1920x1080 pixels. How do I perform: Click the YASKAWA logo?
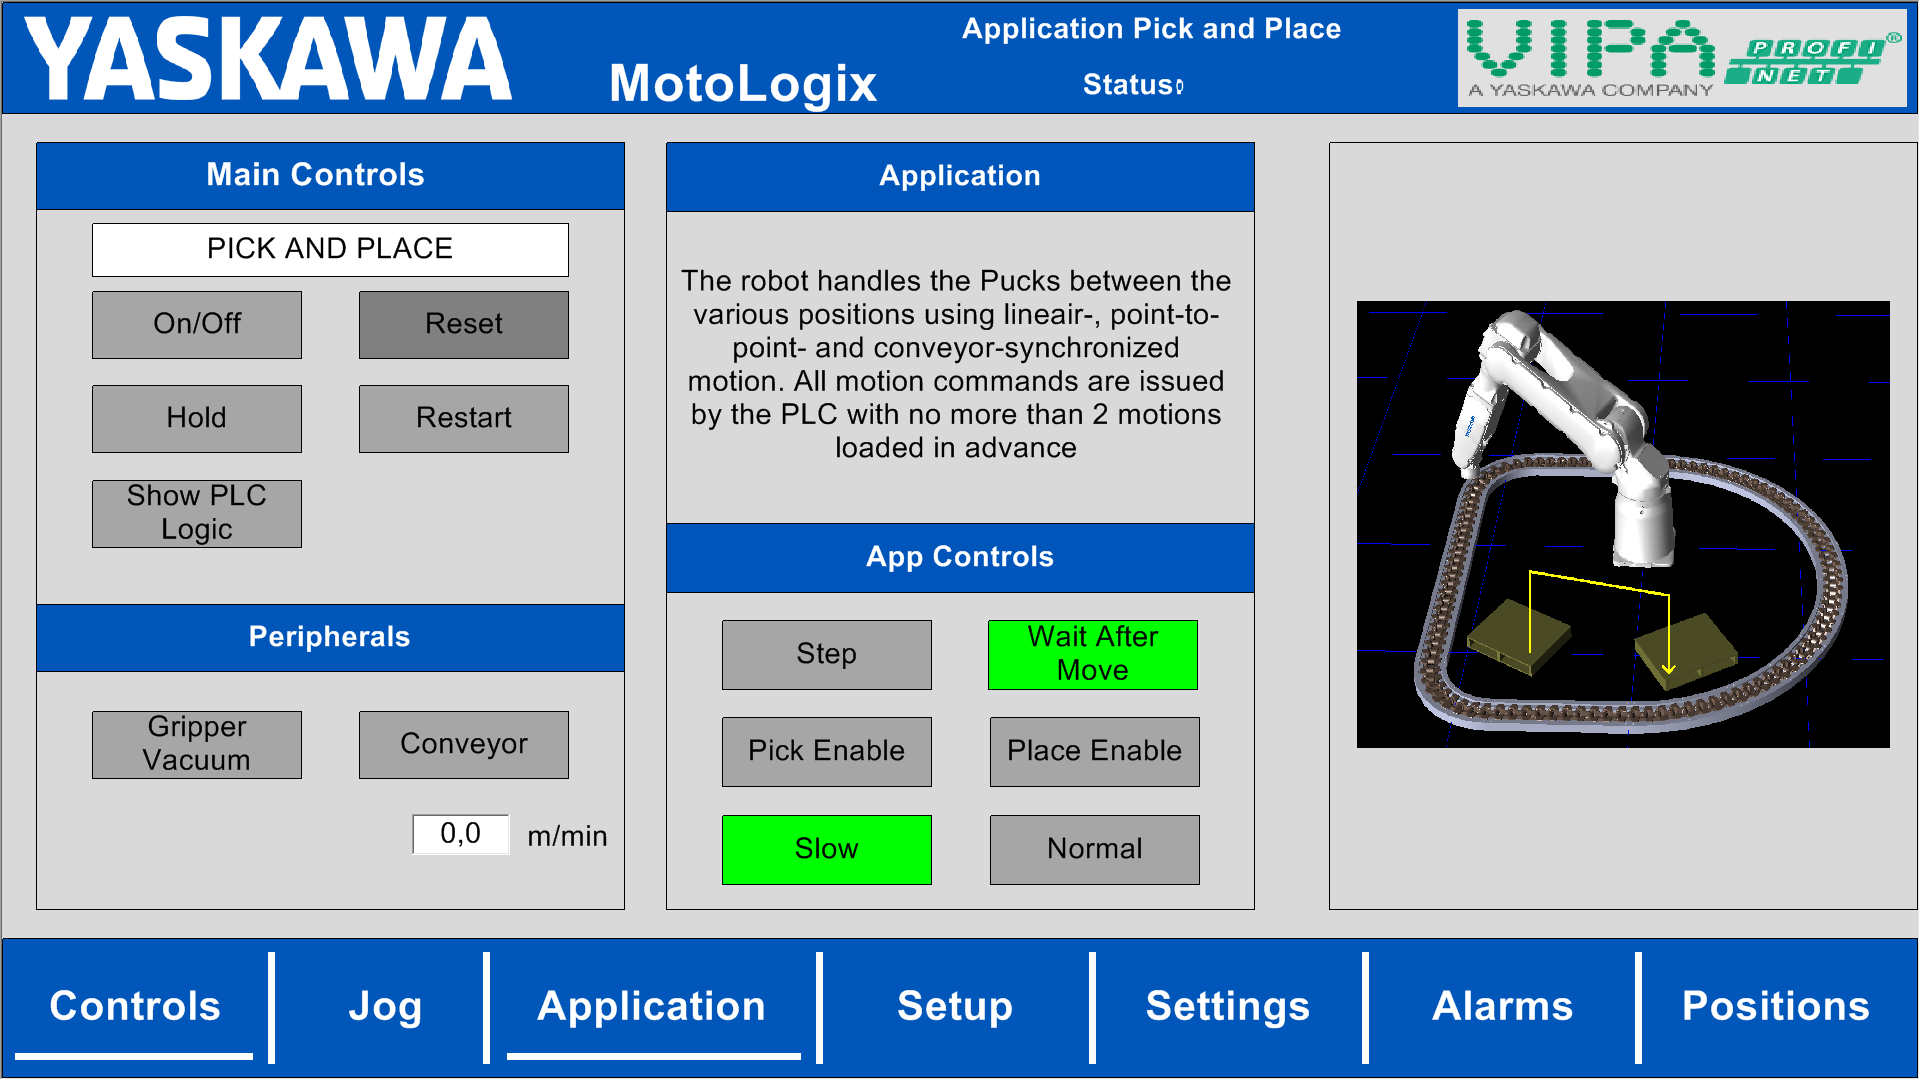coord(268,59)
